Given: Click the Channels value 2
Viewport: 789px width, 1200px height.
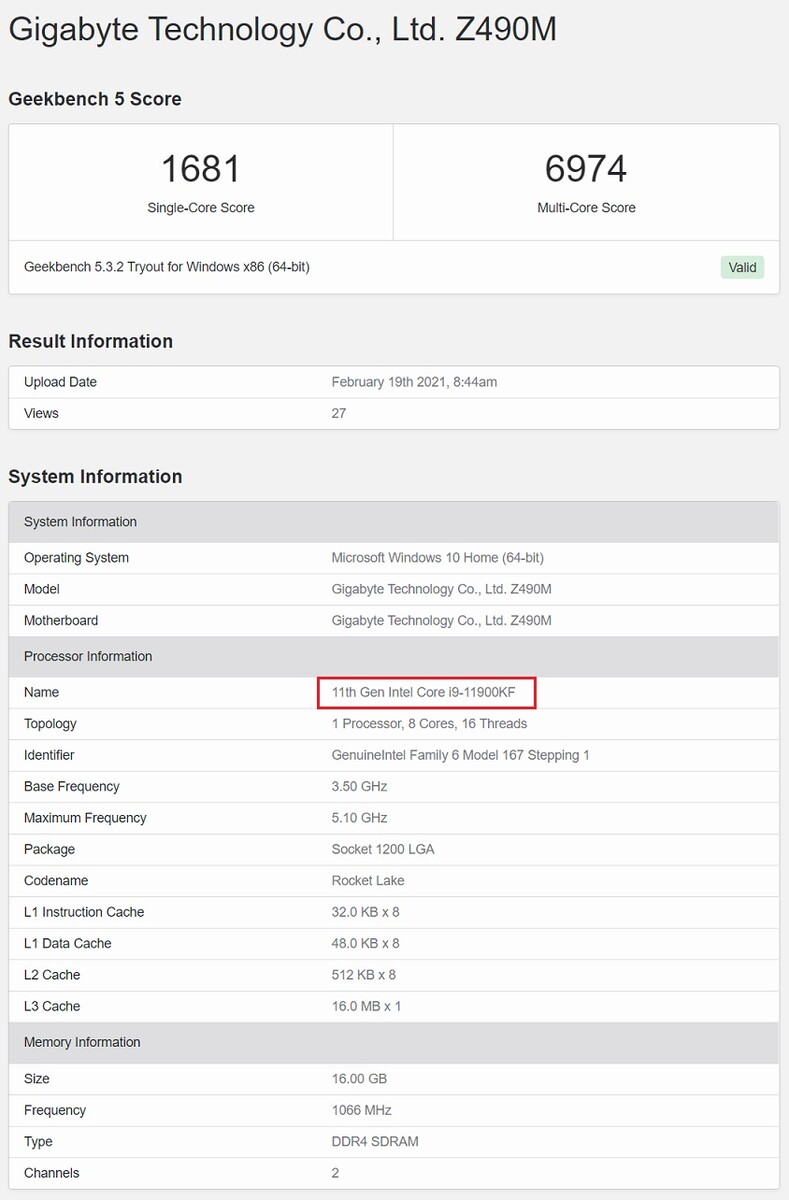Looking at the screenshot, I should coord(336,1173).
